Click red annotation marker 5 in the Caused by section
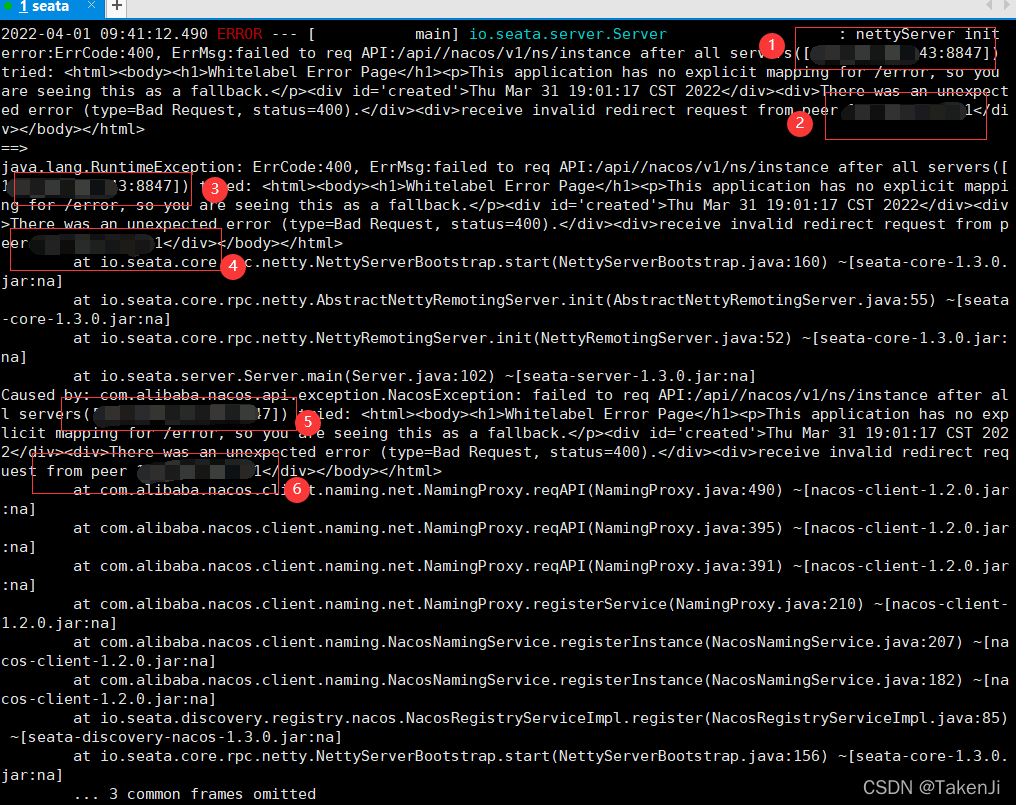 pos(306,423)
